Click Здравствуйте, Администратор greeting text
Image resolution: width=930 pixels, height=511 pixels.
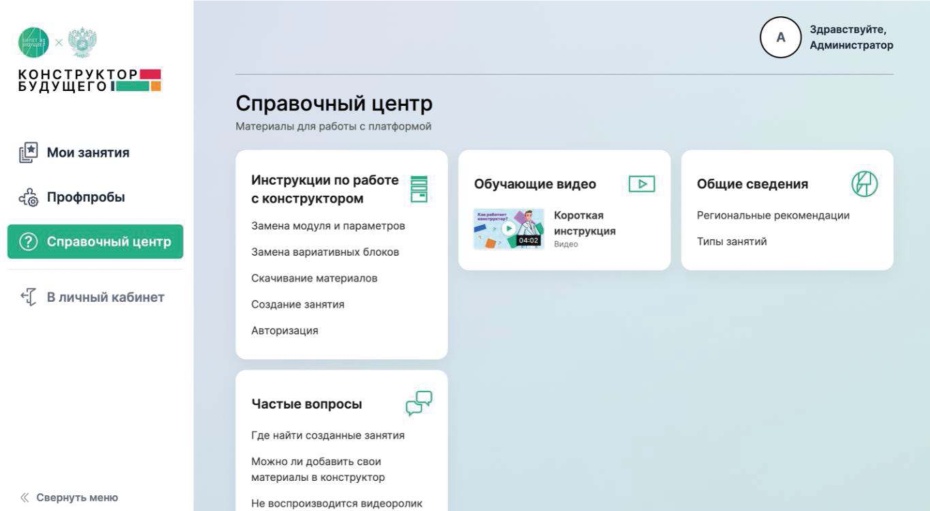(851, 37)
